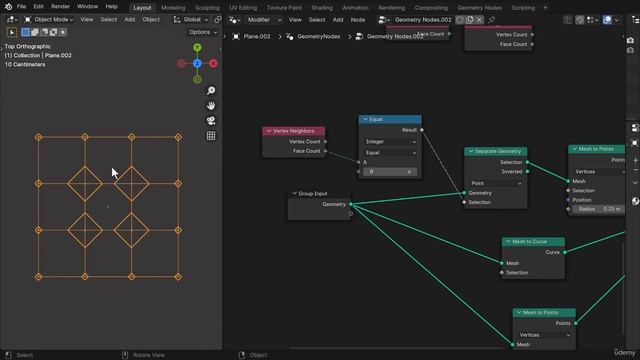Open the Window menu
The width and height of the screenshot is (640, 360).
pyautogui.click(x=87, y=7)
